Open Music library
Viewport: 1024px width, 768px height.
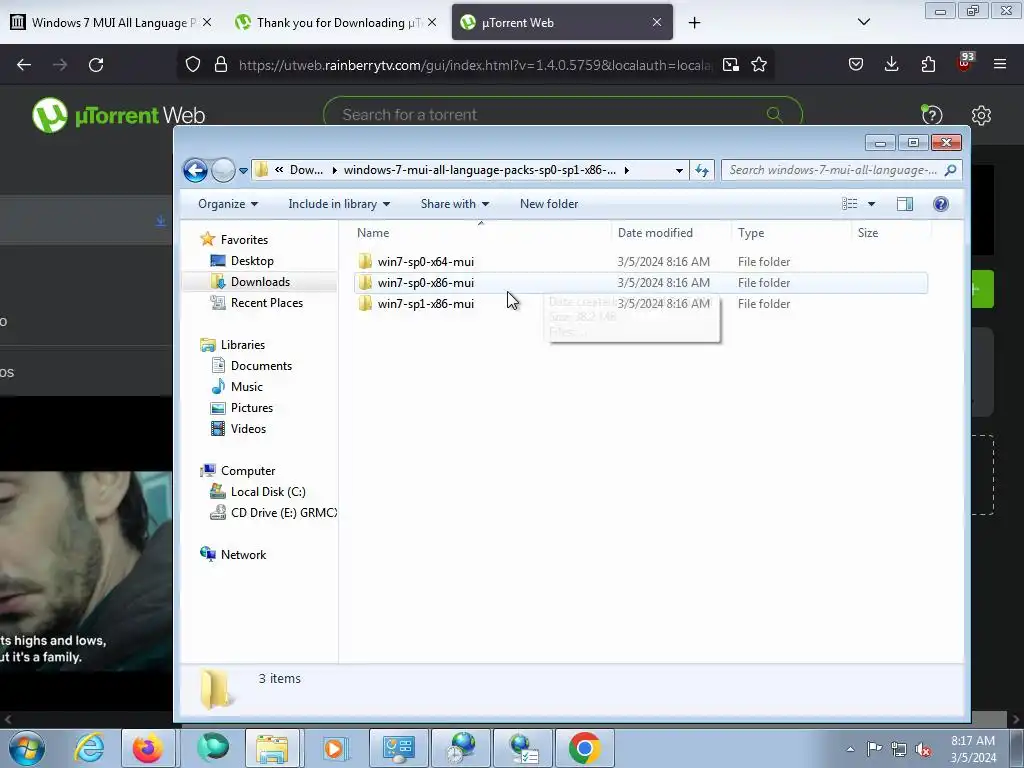coord(237,387)
